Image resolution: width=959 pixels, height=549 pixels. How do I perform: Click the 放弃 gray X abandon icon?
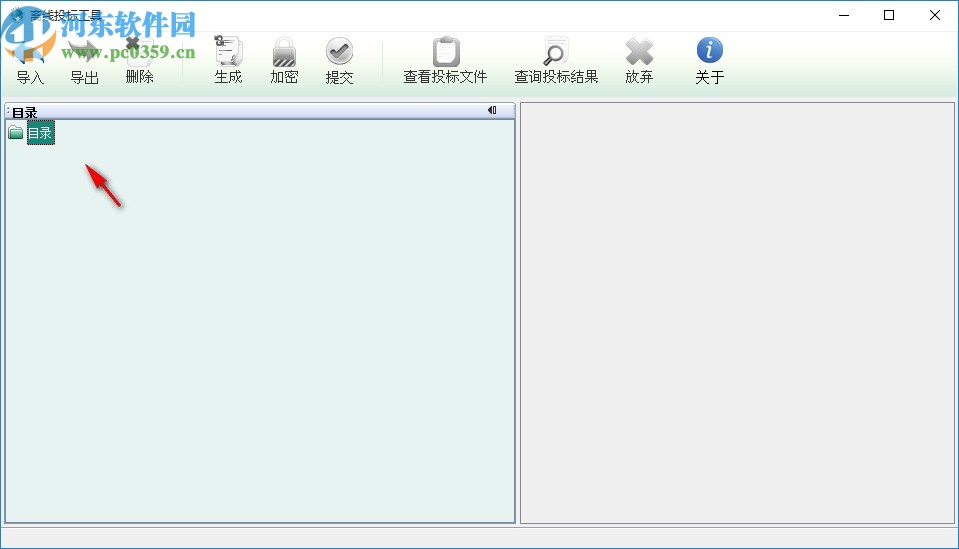pos(639,52)
